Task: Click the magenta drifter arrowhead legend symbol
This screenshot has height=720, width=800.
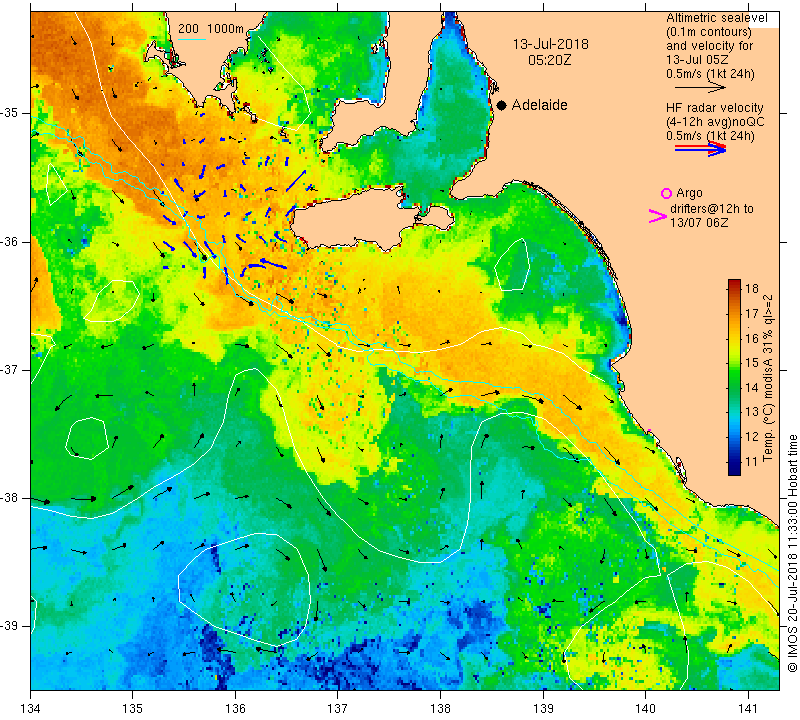Action: [658, 216]
